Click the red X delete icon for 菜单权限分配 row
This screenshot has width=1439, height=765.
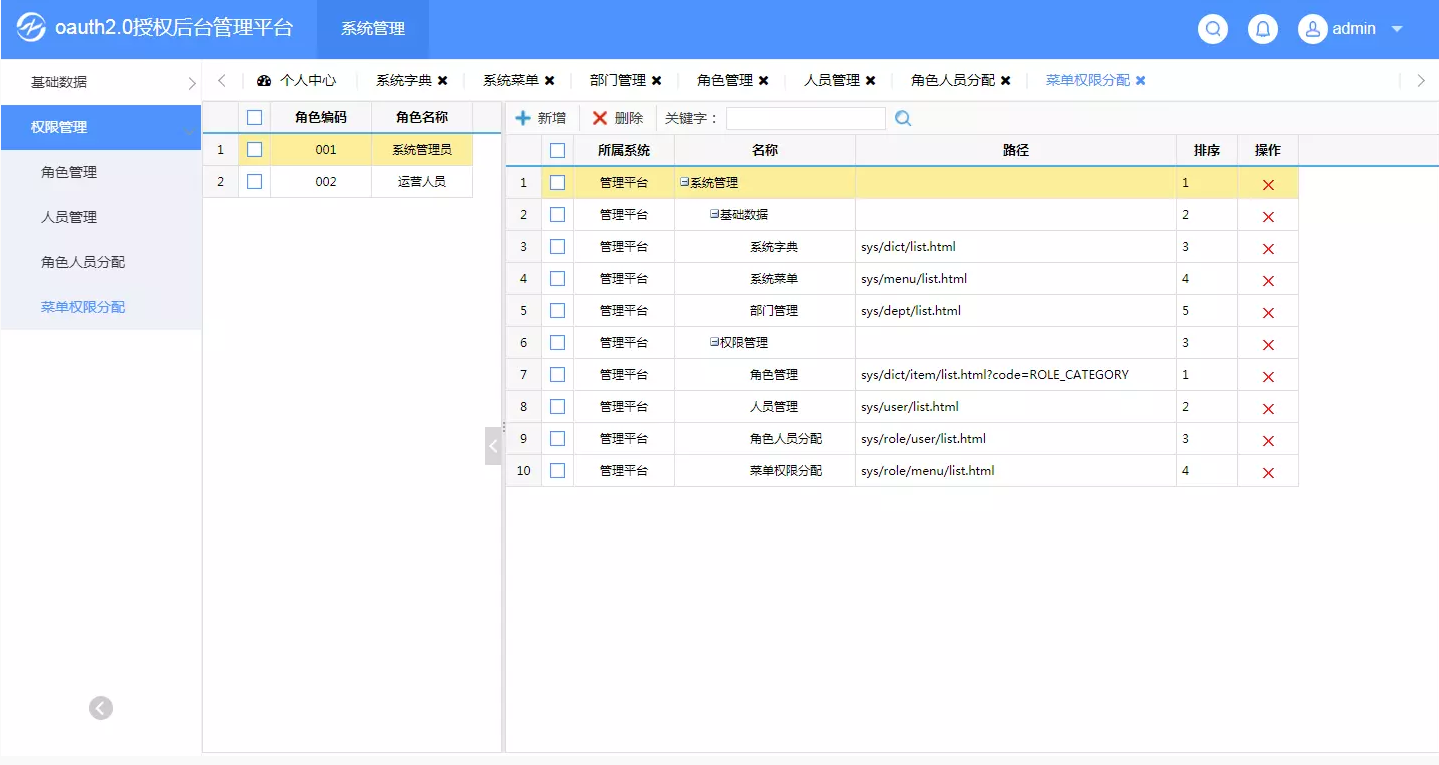tap(1268, 473)
